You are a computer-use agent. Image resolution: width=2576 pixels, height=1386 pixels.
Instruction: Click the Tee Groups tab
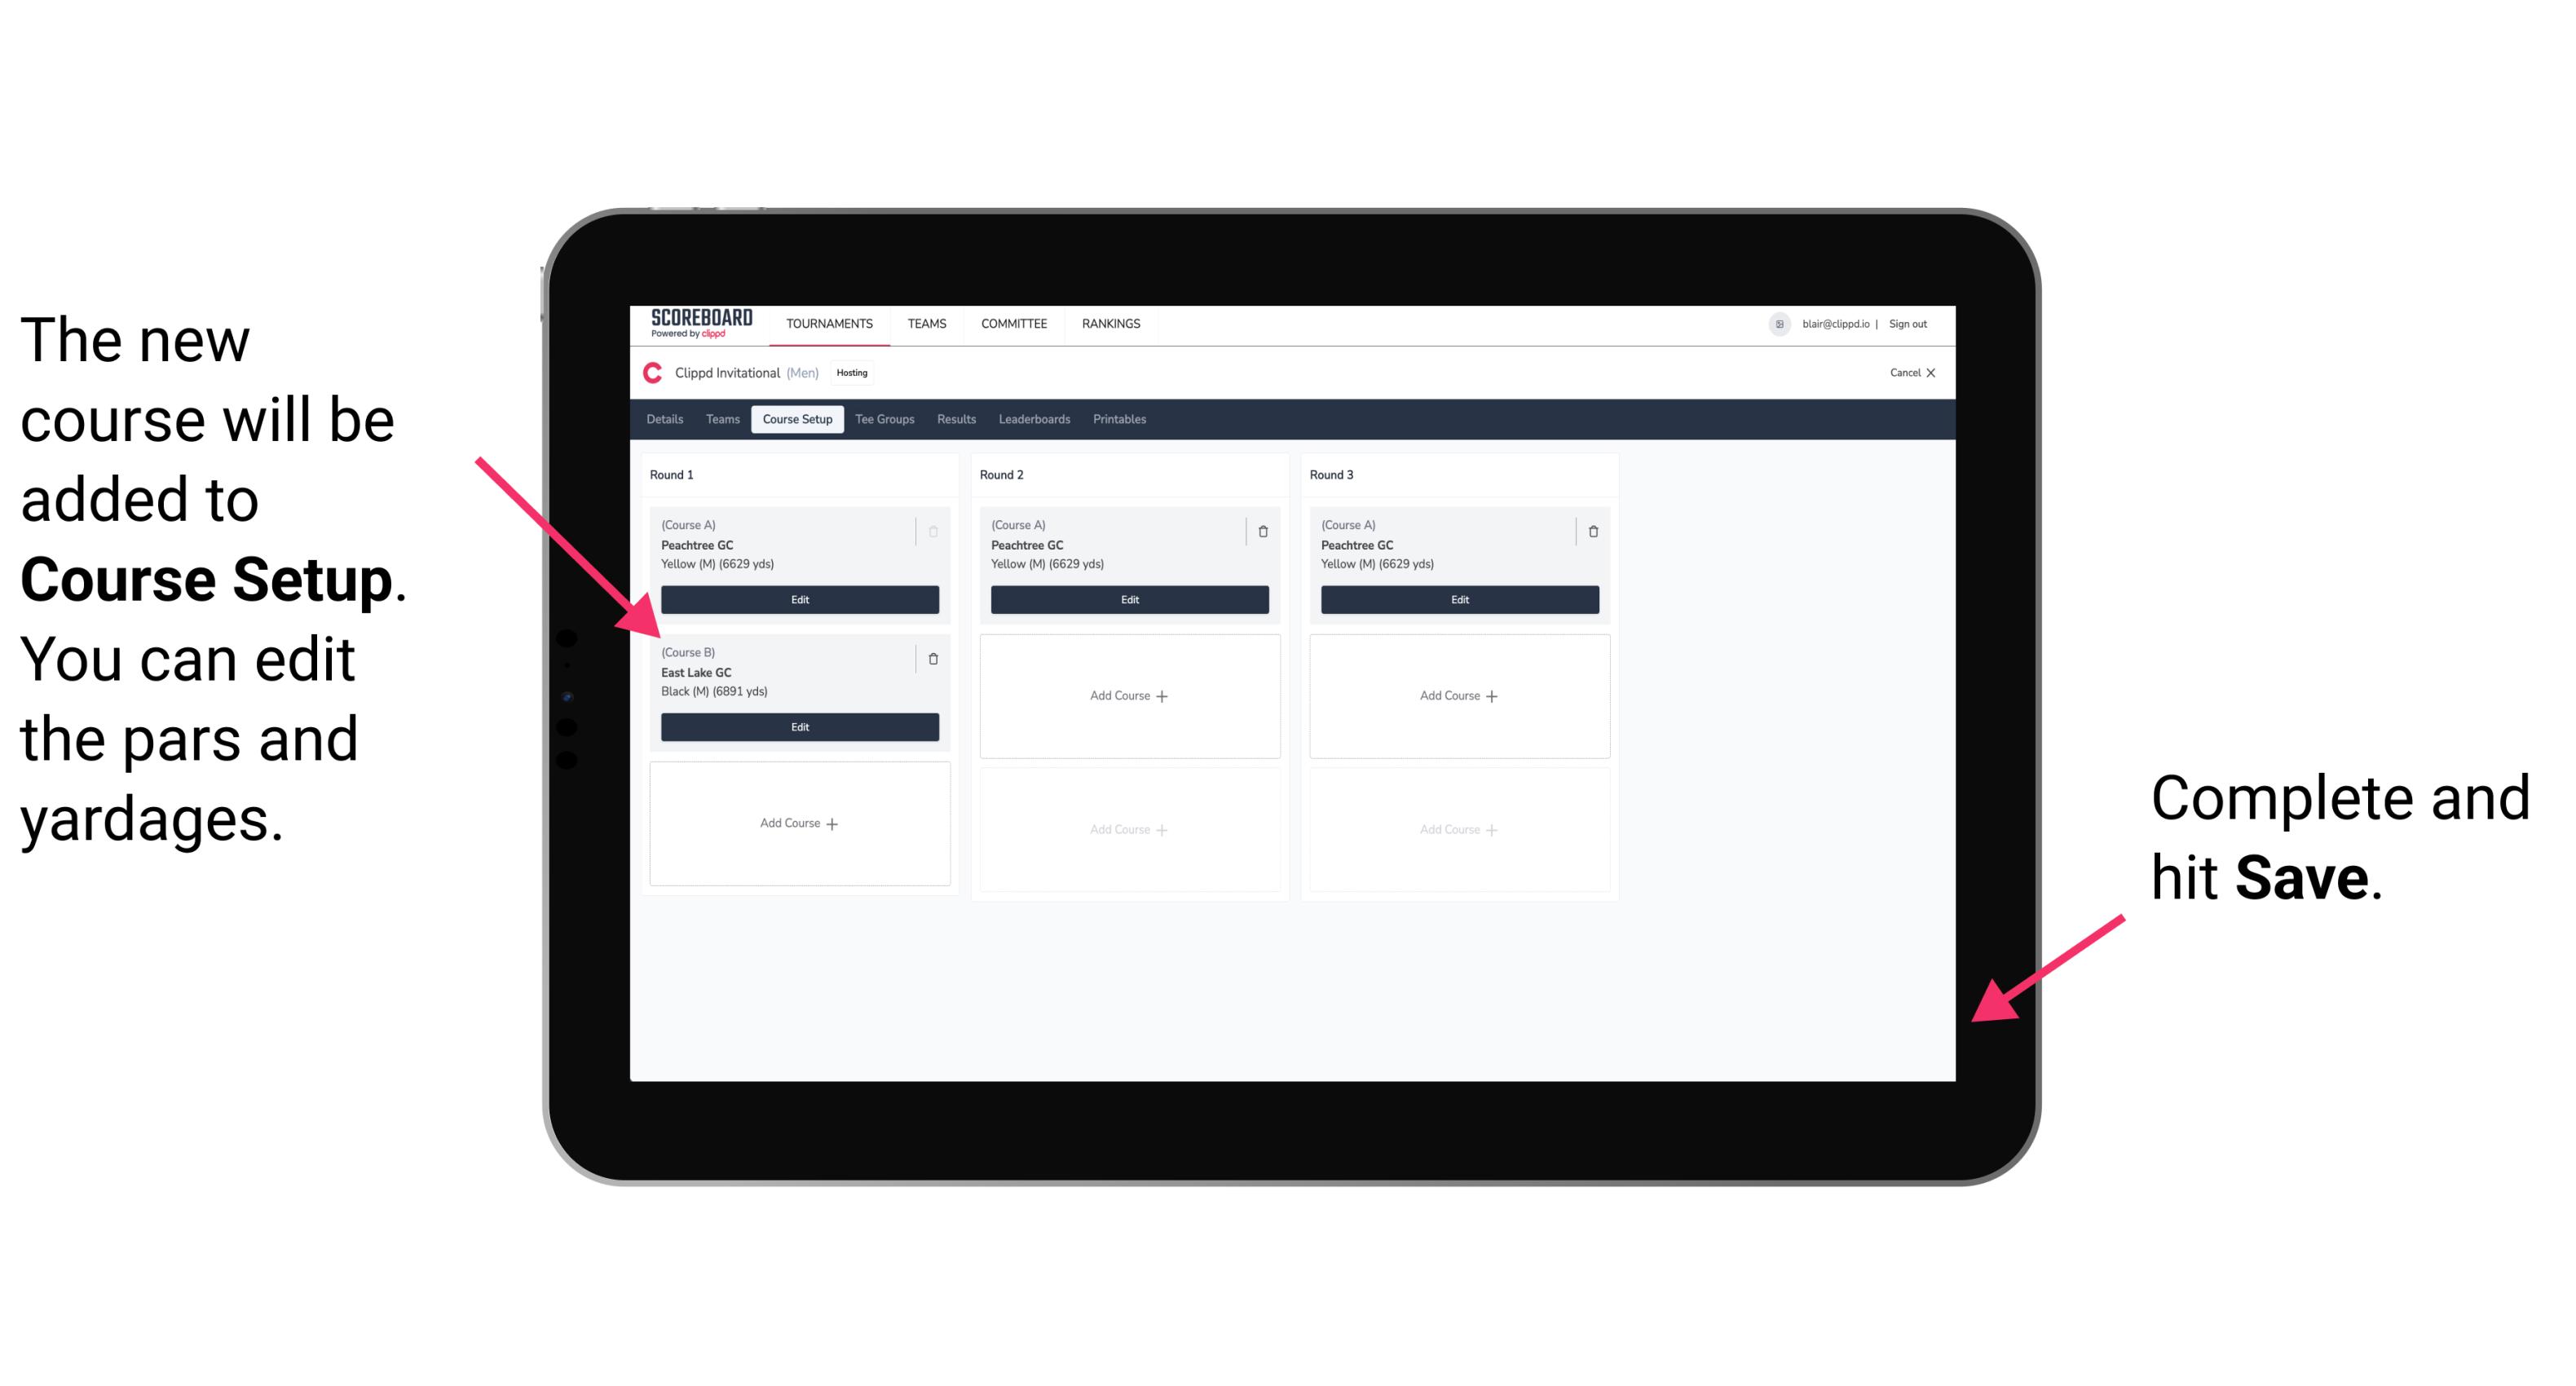coord(879,420)
